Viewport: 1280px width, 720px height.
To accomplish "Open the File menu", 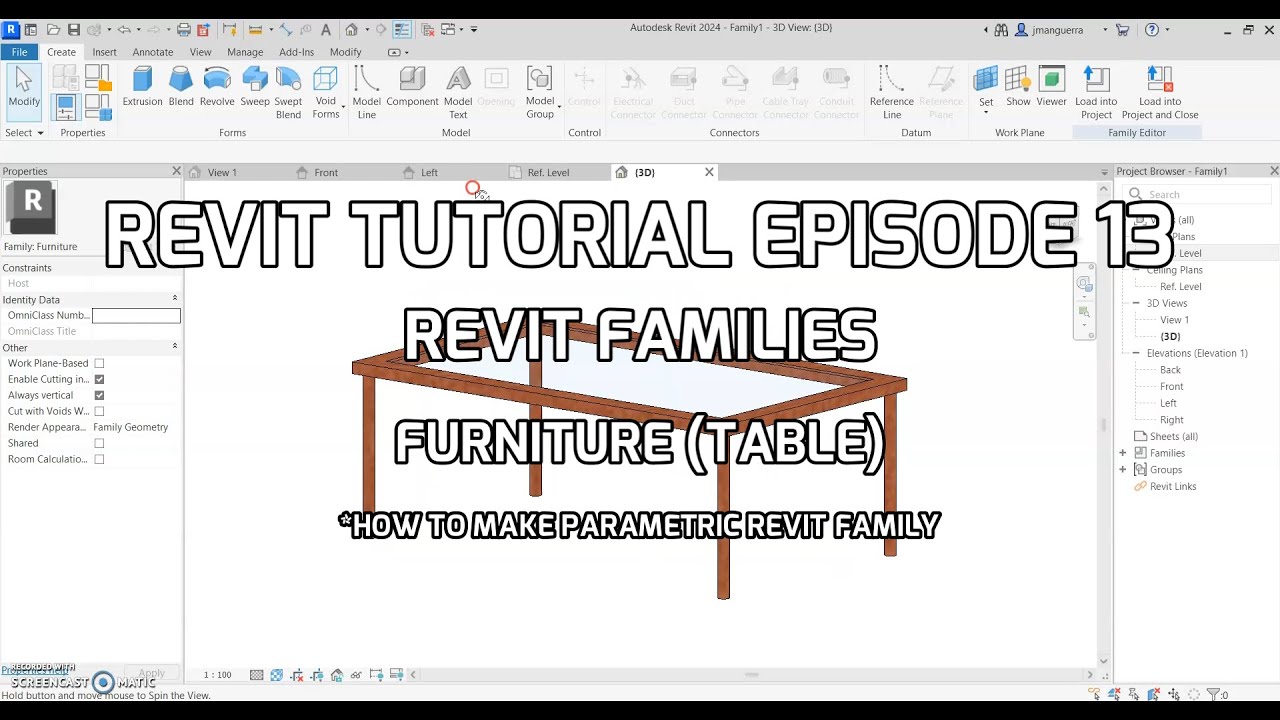I will pos(19,52).
